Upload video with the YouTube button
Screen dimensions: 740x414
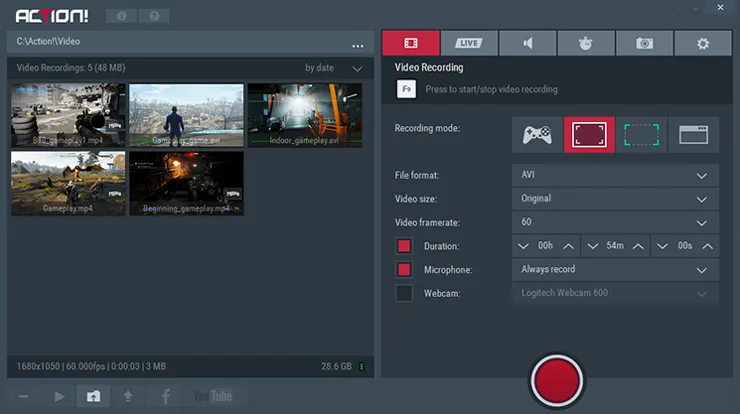tap(212, 396)
